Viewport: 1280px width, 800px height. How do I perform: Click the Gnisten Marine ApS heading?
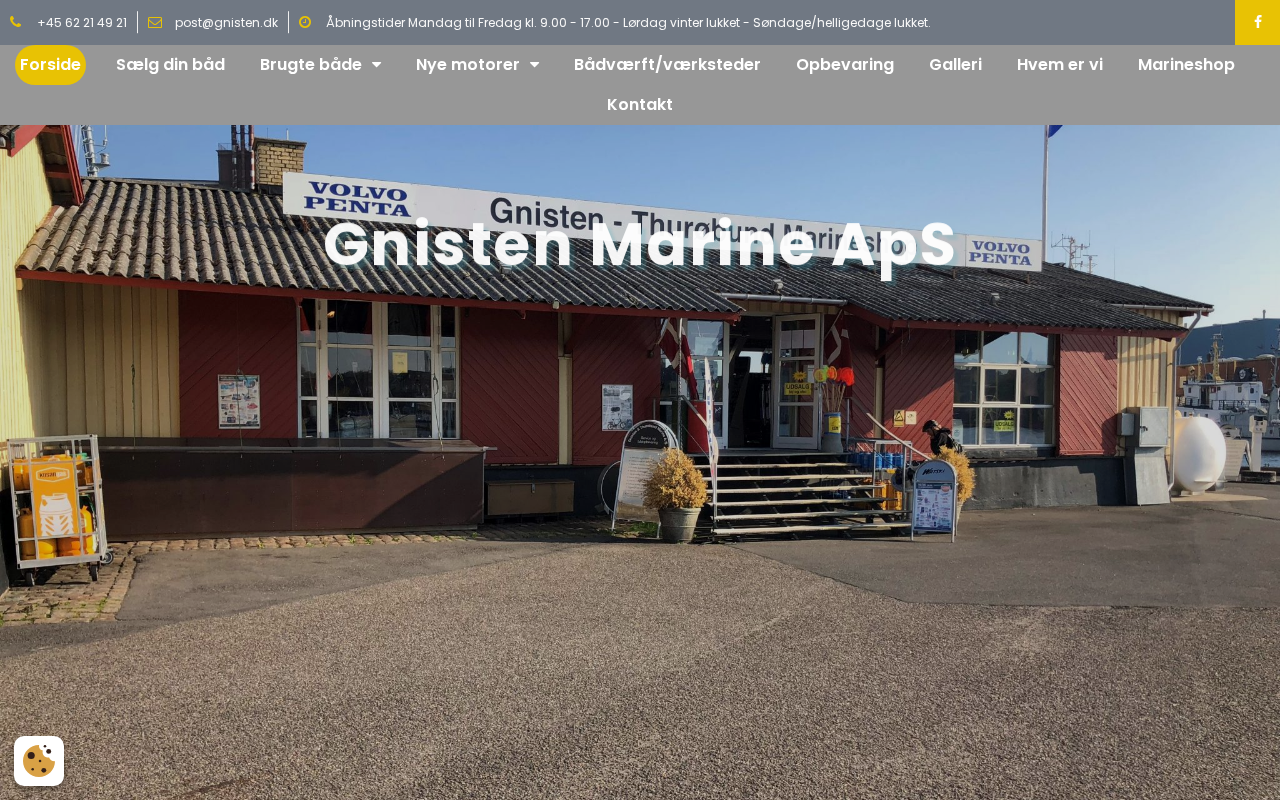click(640, 244)
